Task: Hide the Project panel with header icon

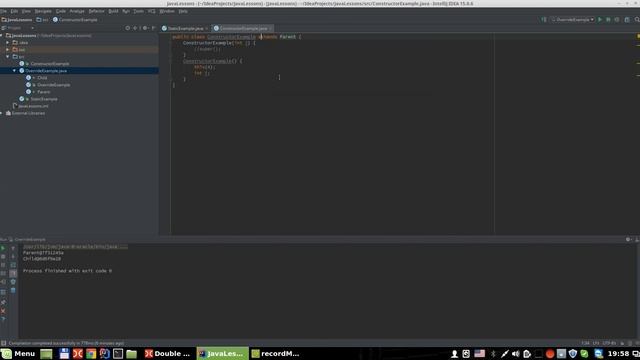Action: pos(153,28)
